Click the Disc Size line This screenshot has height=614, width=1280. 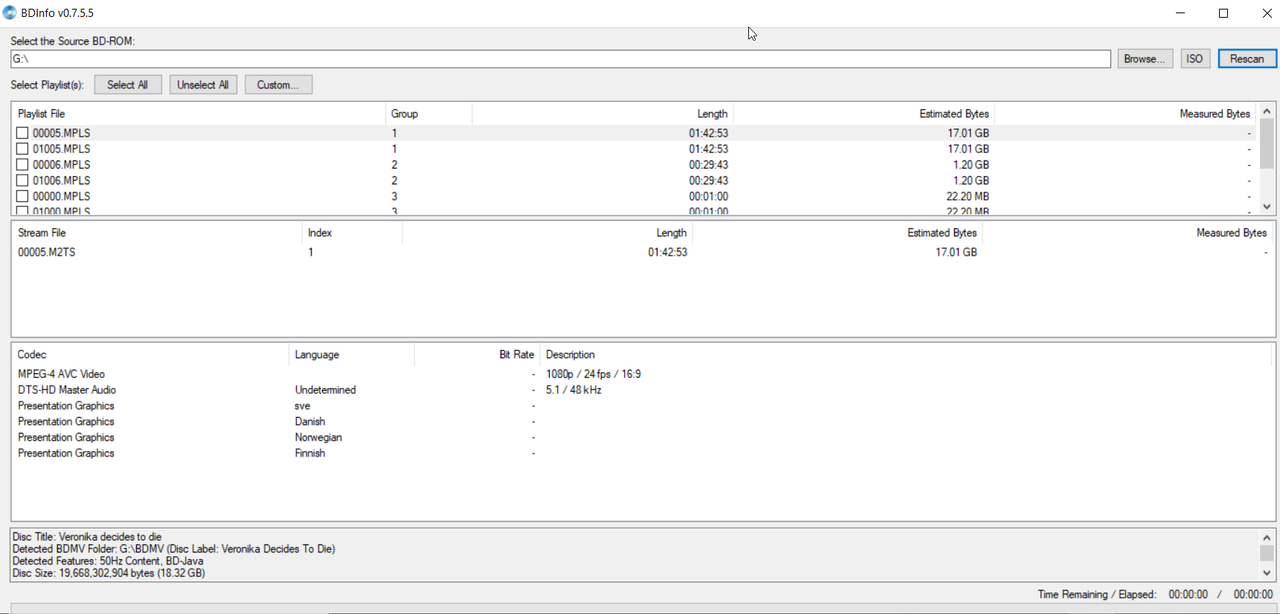click(109, 574)
